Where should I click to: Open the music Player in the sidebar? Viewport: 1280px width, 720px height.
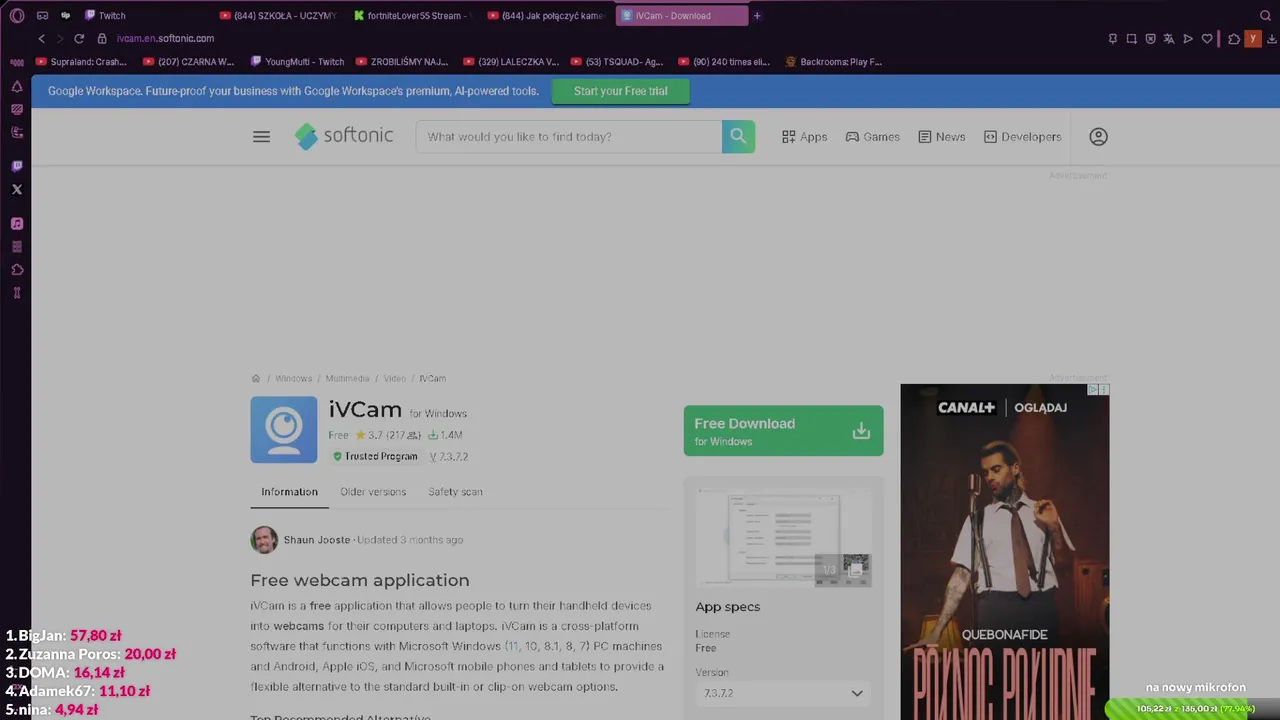click(x=17, y=224)
